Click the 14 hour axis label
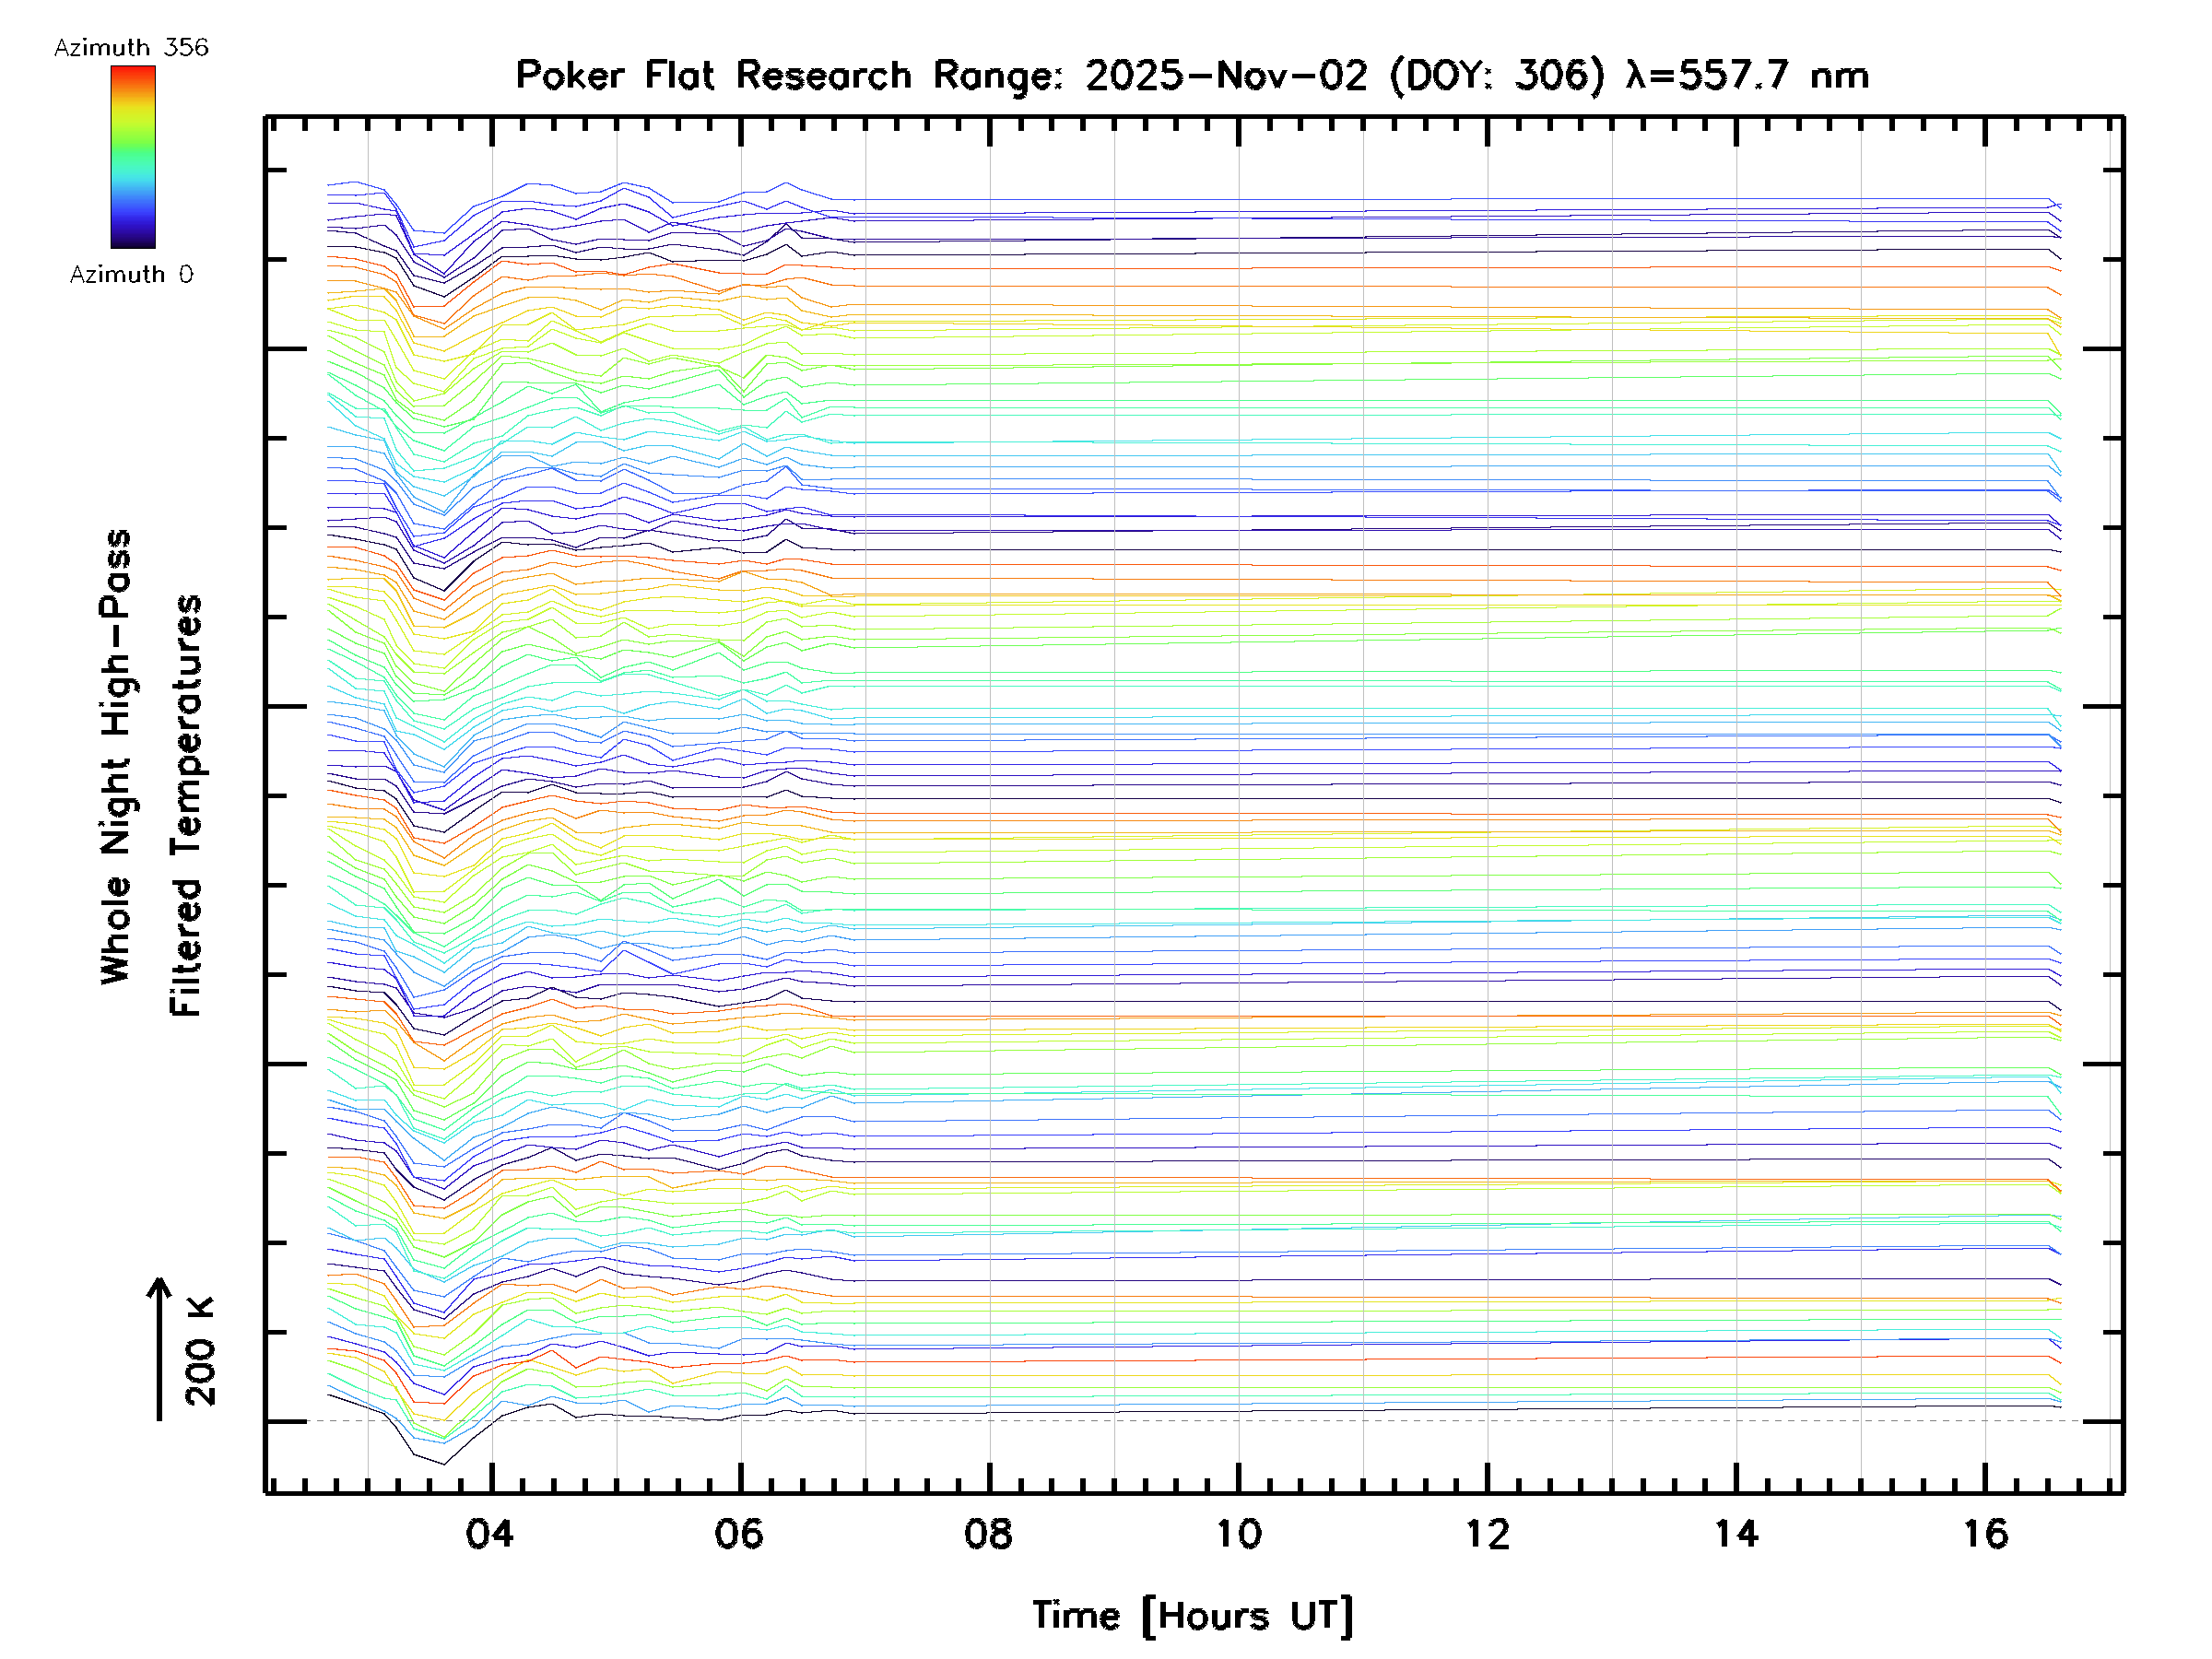2212x1659 pixels. 1736,1534
